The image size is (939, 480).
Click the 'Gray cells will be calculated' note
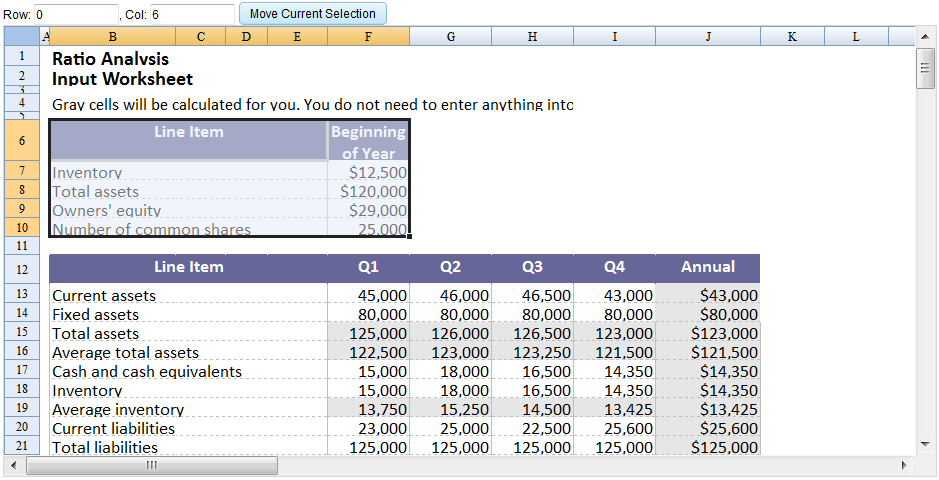(312, 104)
